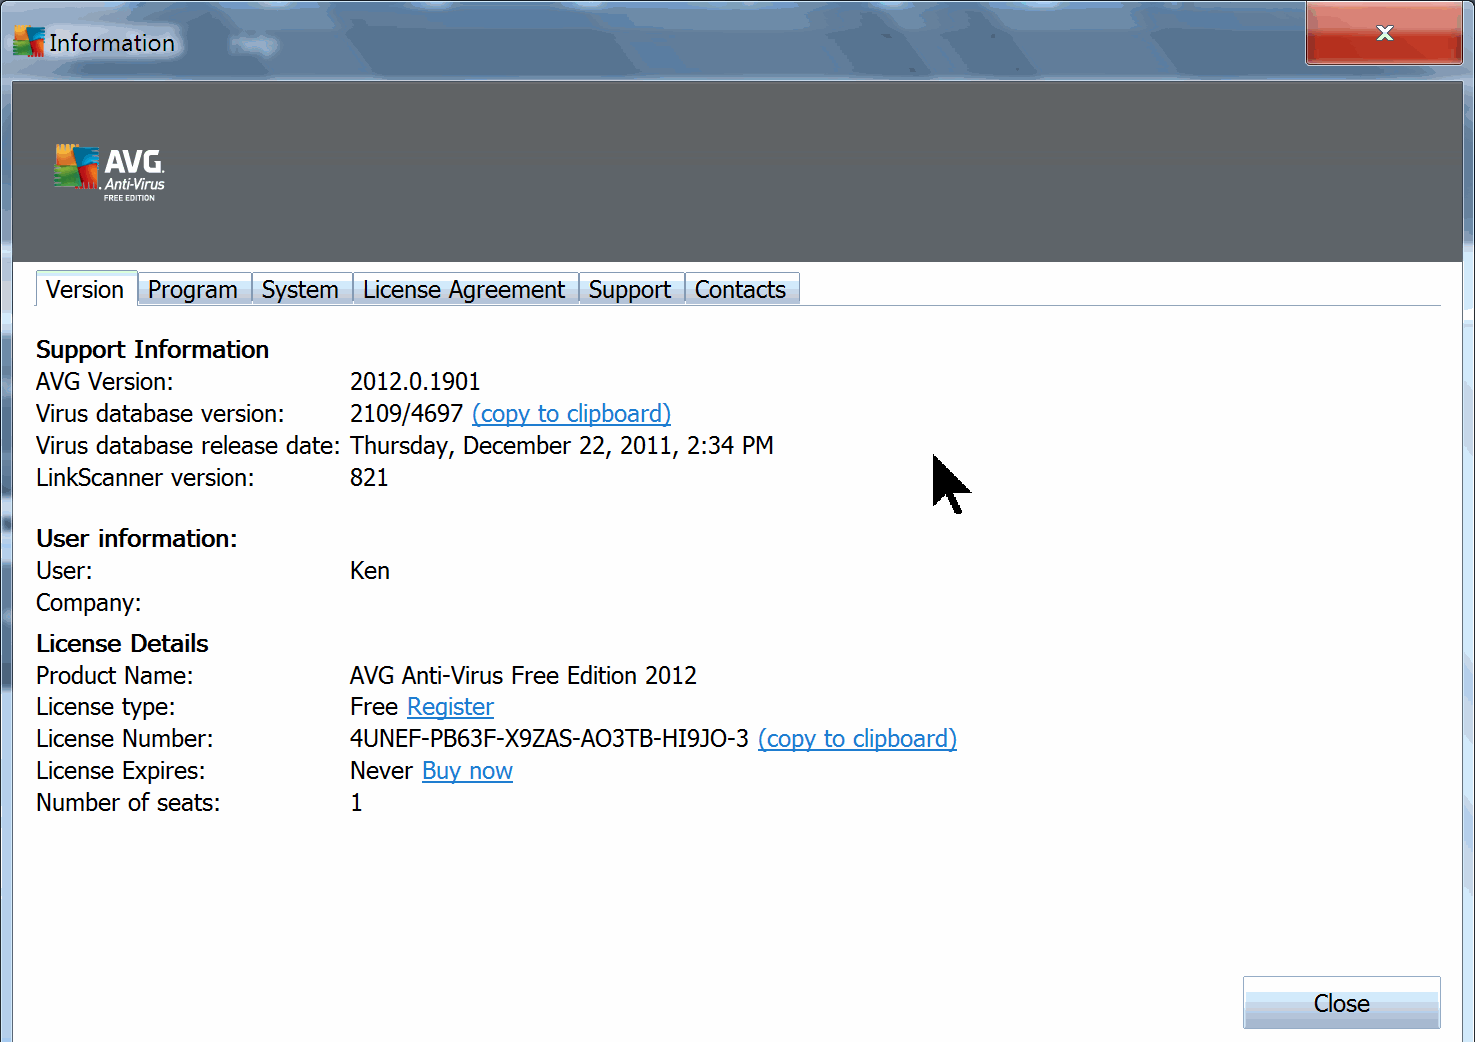Click the License Details heading

click(x=123, y=644)
